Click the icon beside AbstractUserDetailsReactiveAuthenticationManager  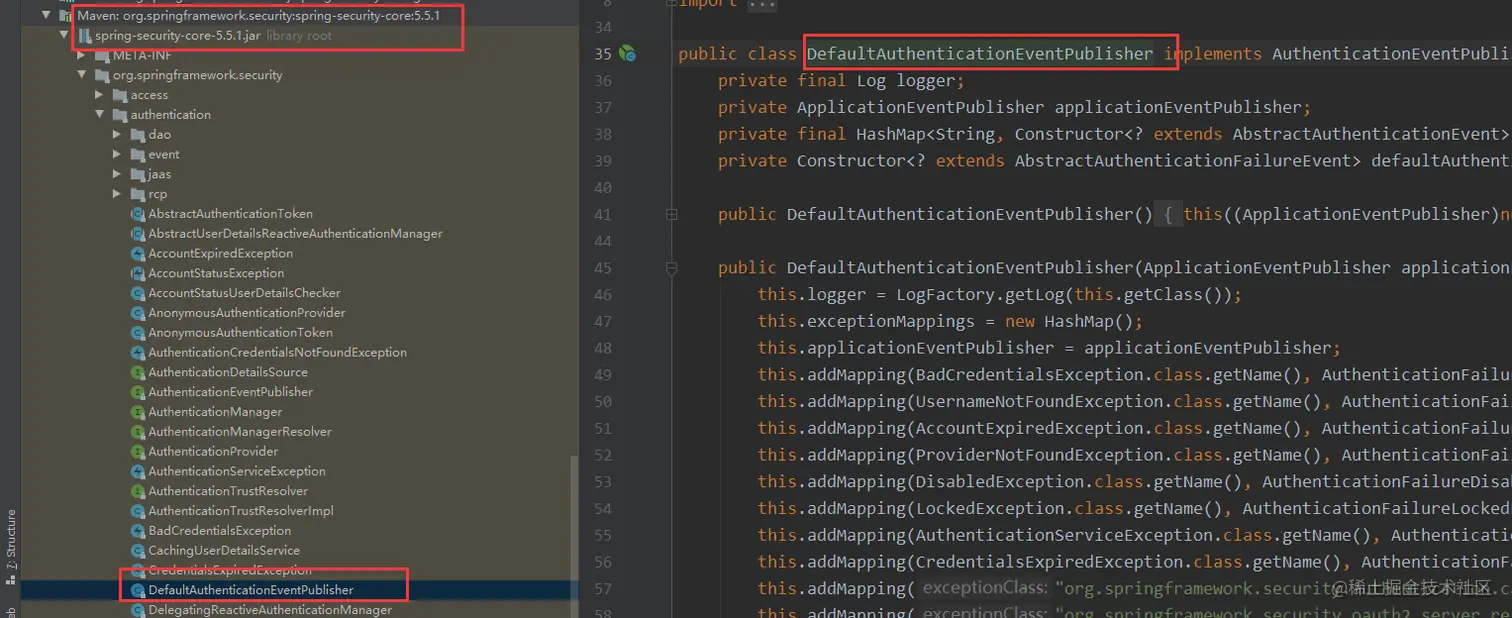(x=139, y=234)
